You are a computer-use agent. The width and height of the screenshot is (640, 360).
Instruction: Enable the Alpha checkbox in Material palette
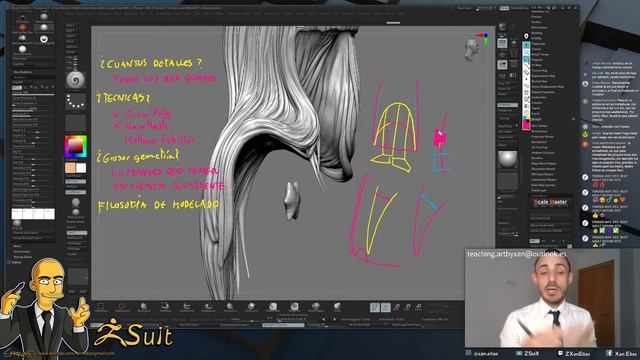click(9, 262)
